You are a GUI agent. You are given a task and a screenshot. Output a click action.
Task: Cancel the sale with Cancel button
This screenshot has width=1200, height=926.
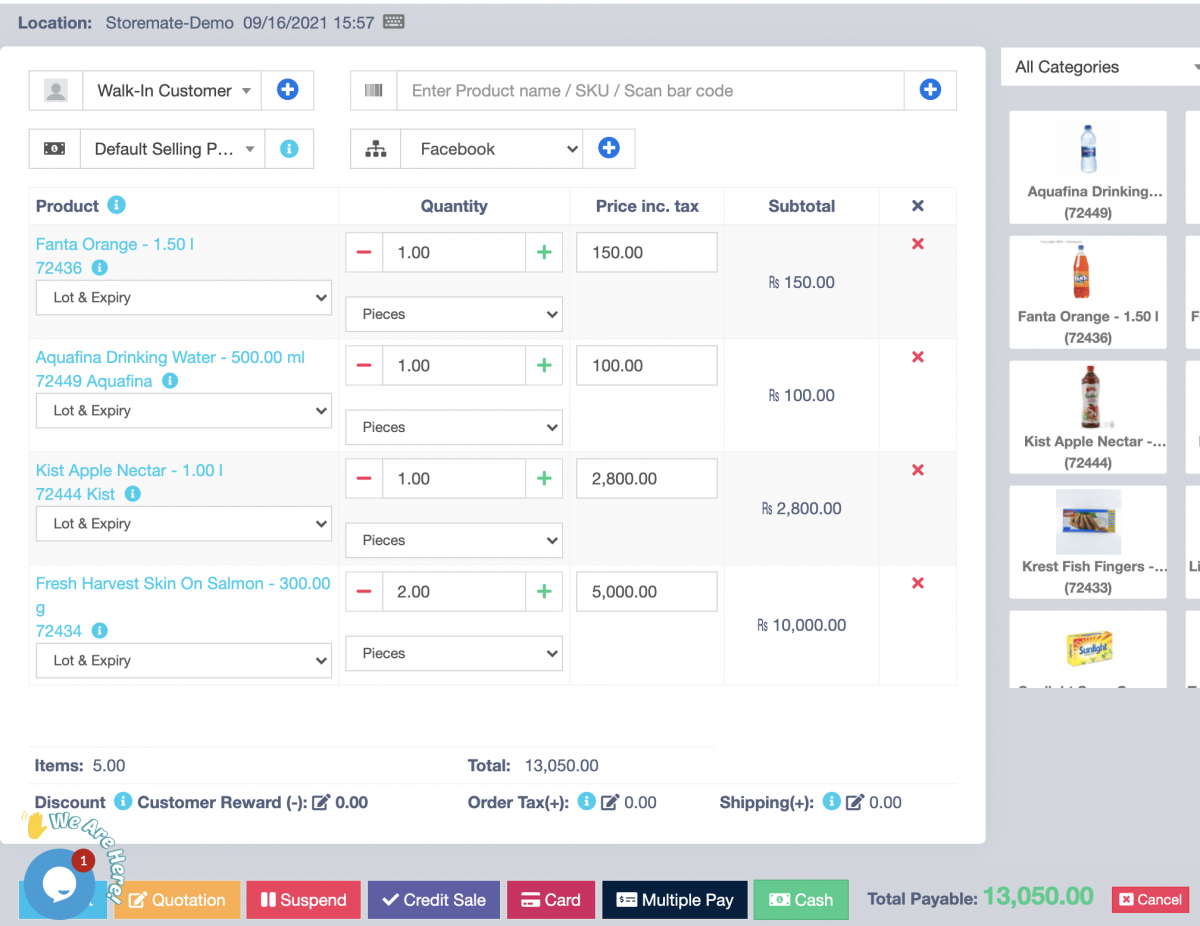click(x=1150, y=900)
